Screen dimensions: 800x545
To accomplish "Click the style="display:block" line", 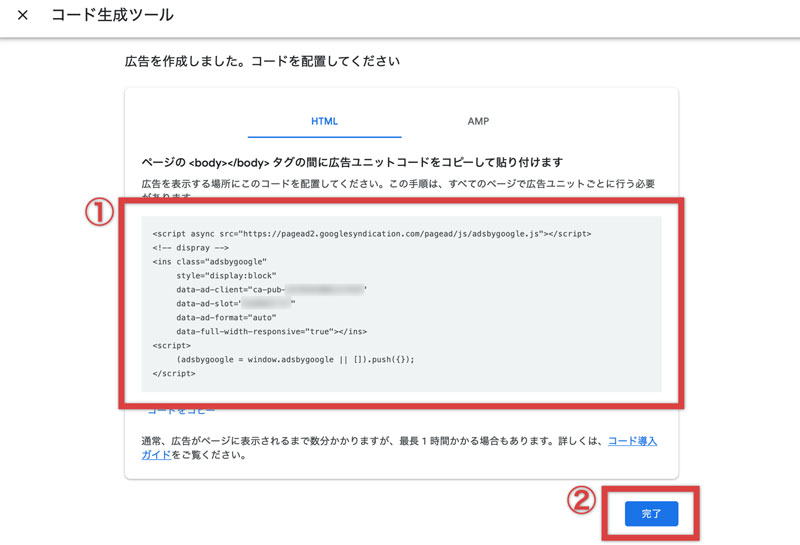I will click(x=226, y=276).
